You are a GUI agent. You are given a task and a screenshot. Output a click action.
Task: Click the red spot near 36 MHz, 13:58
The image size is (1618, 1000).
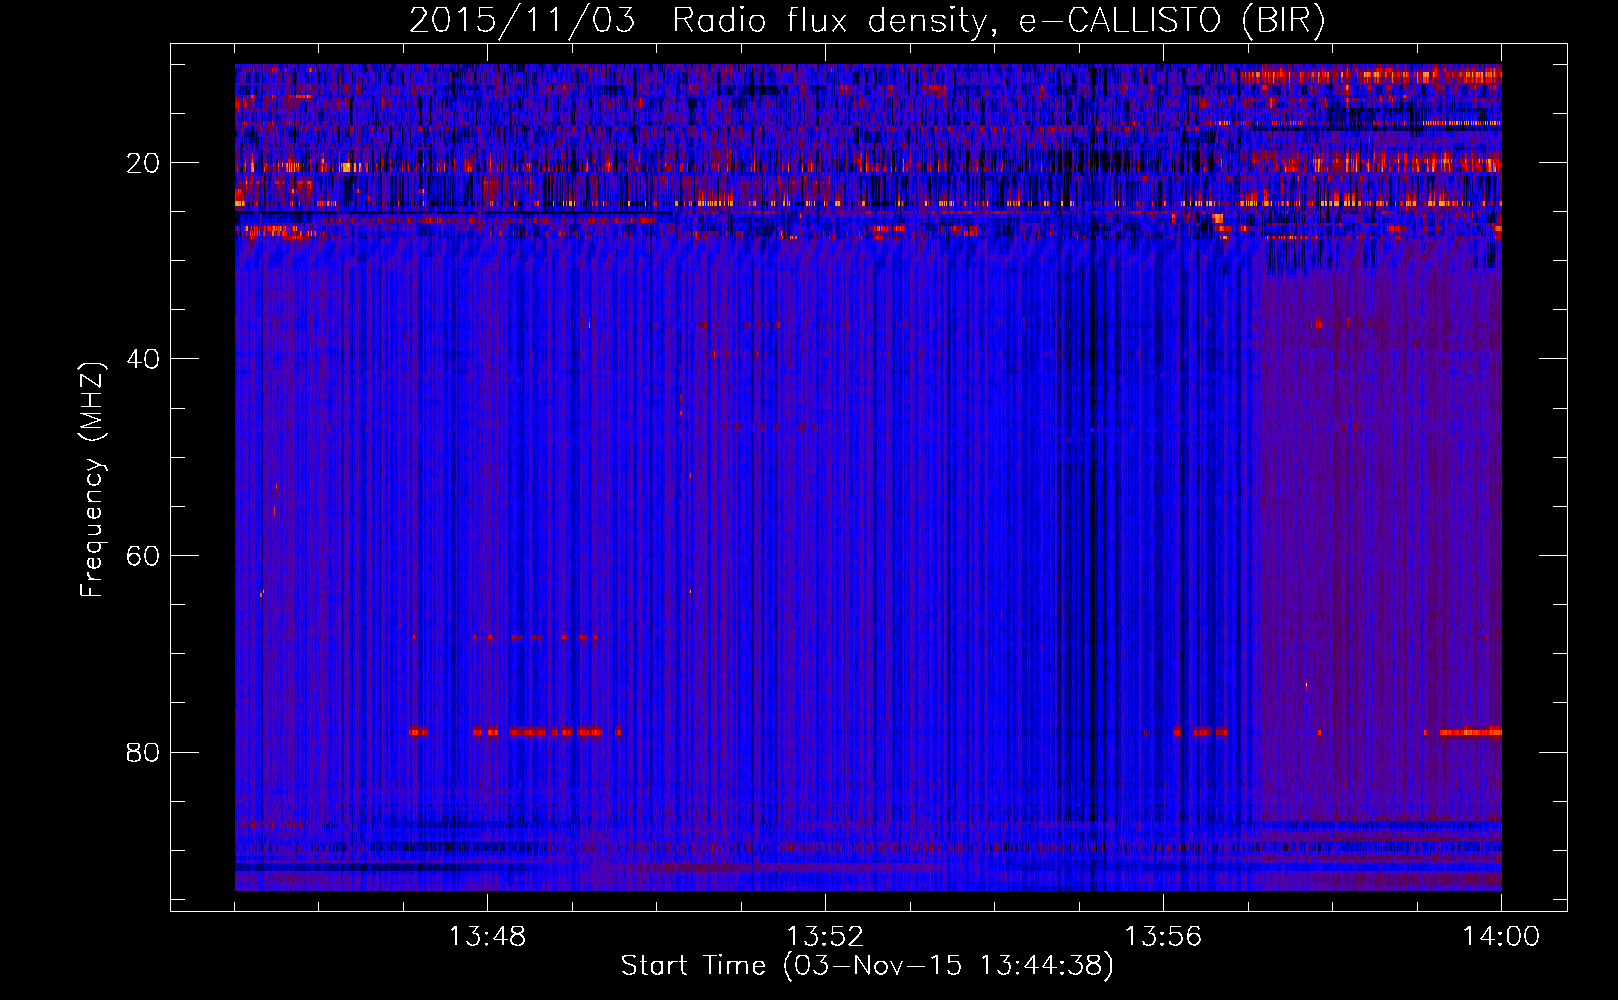pos(1319,323)
